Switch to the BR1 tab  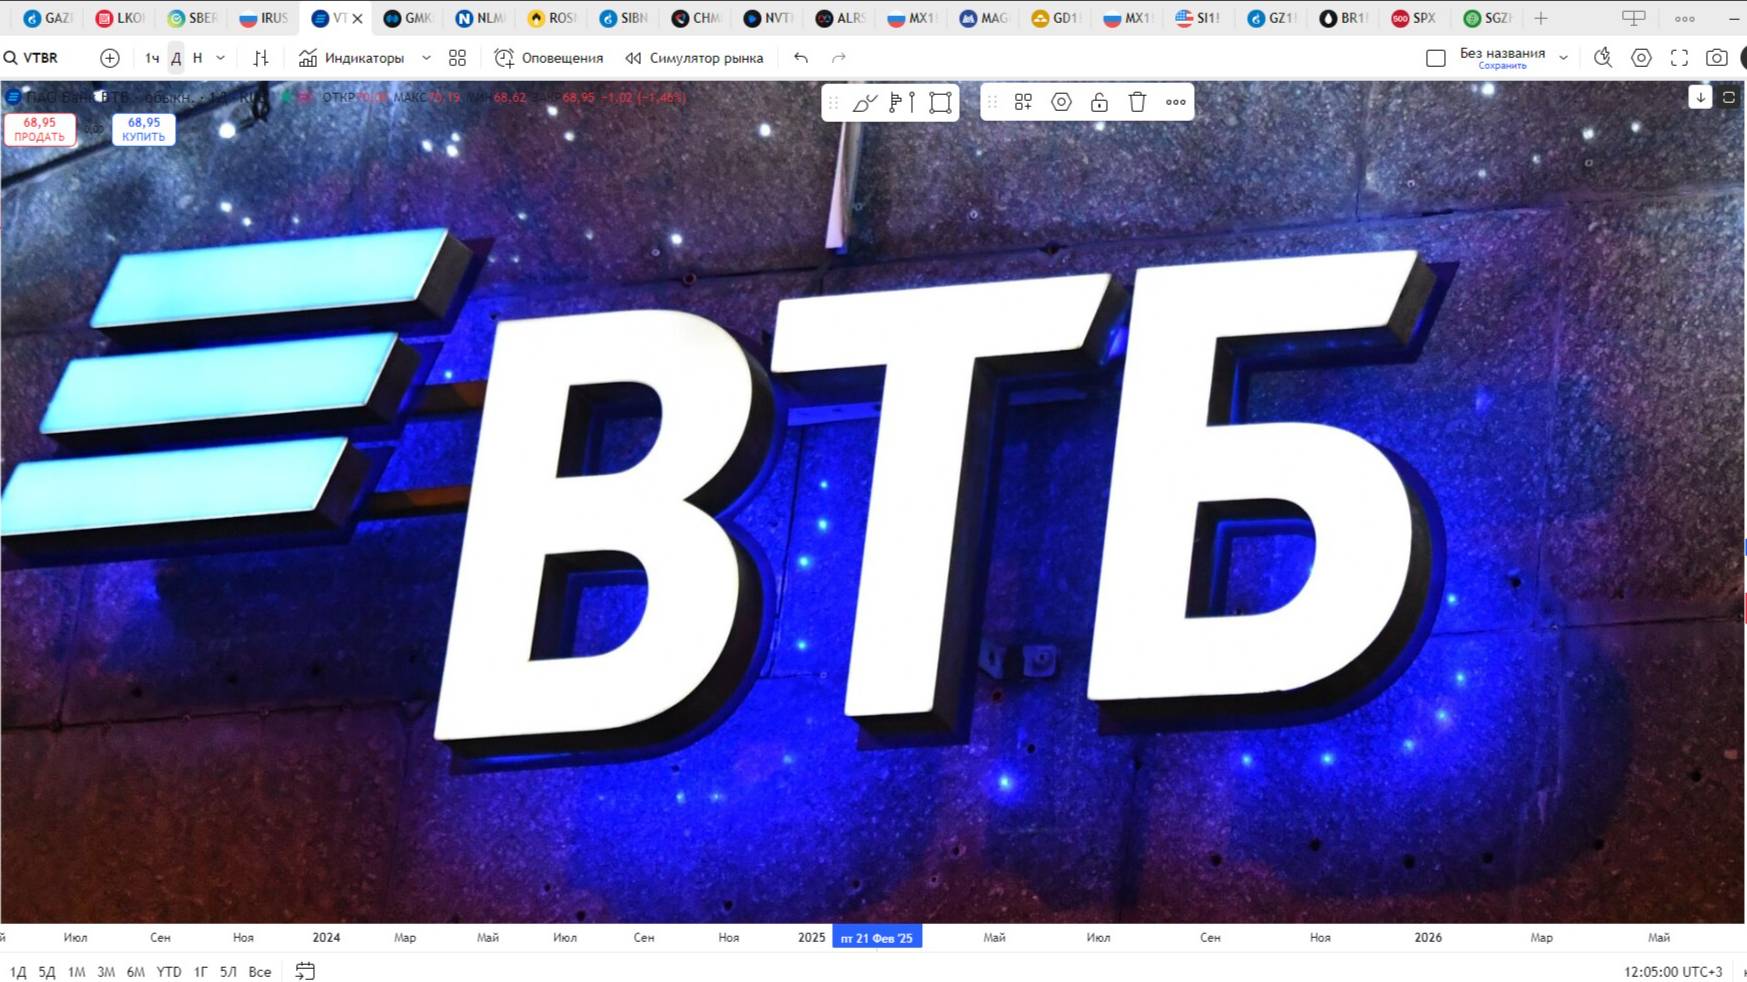1342,18
